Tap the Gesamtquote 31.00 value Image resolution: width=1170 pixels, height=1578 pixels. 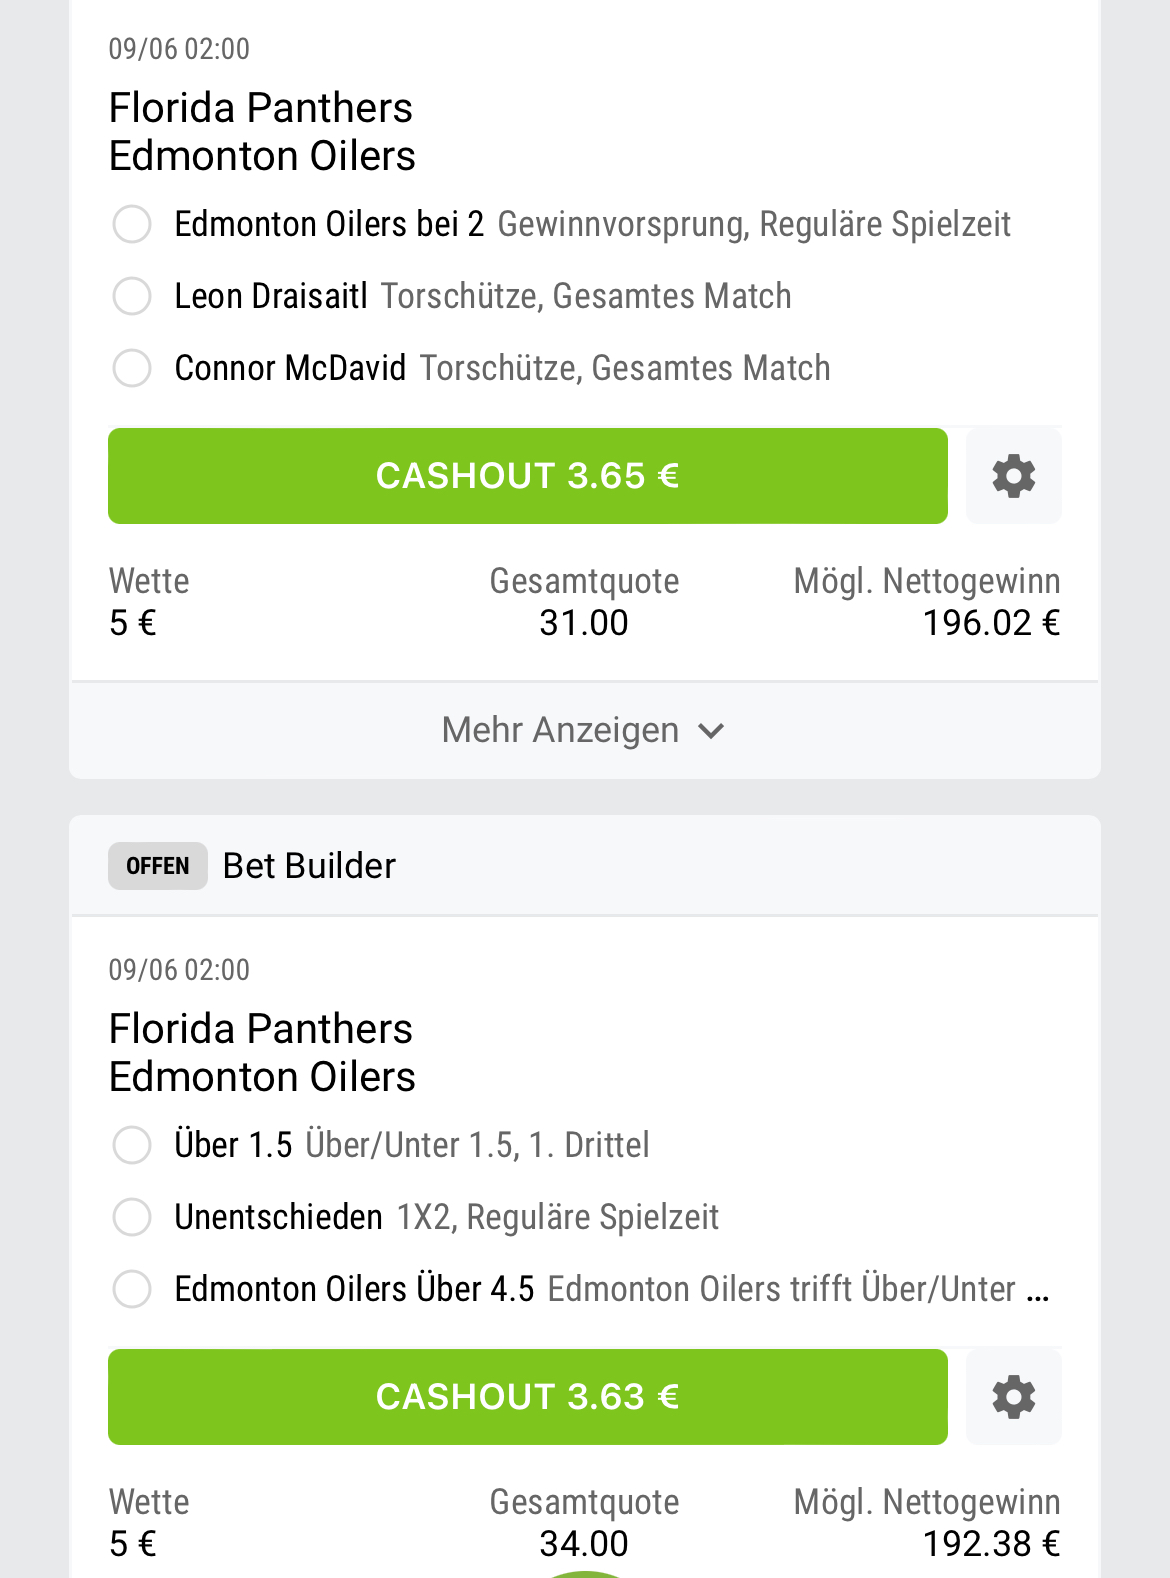point(584,623)
